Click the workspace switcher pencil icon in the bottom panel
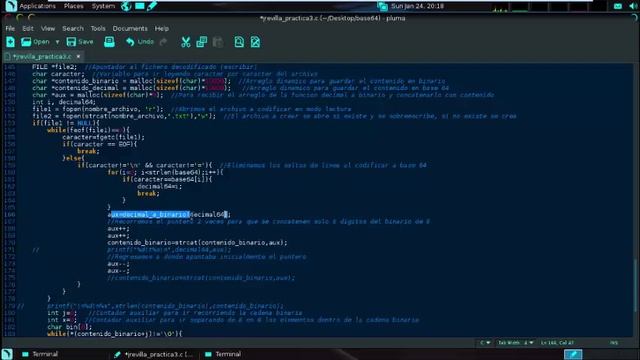 point(573,354)
